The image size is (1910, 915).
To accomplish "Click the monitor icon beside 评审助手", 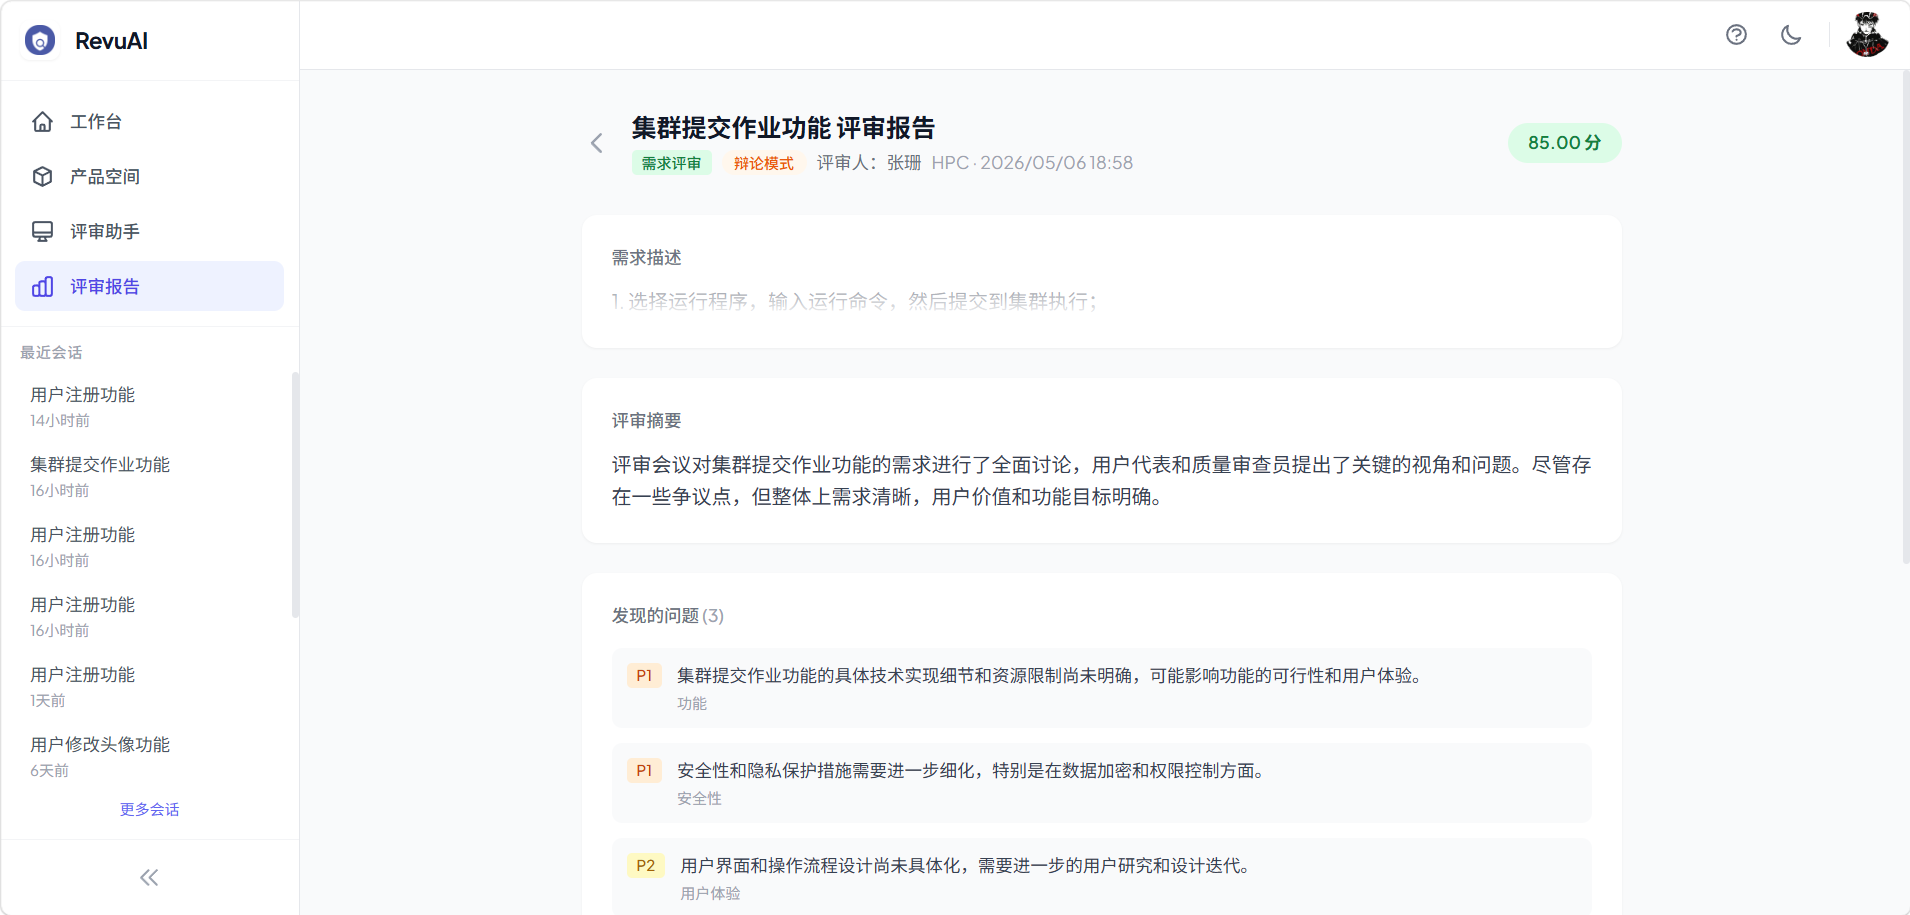I will (42, 232).
